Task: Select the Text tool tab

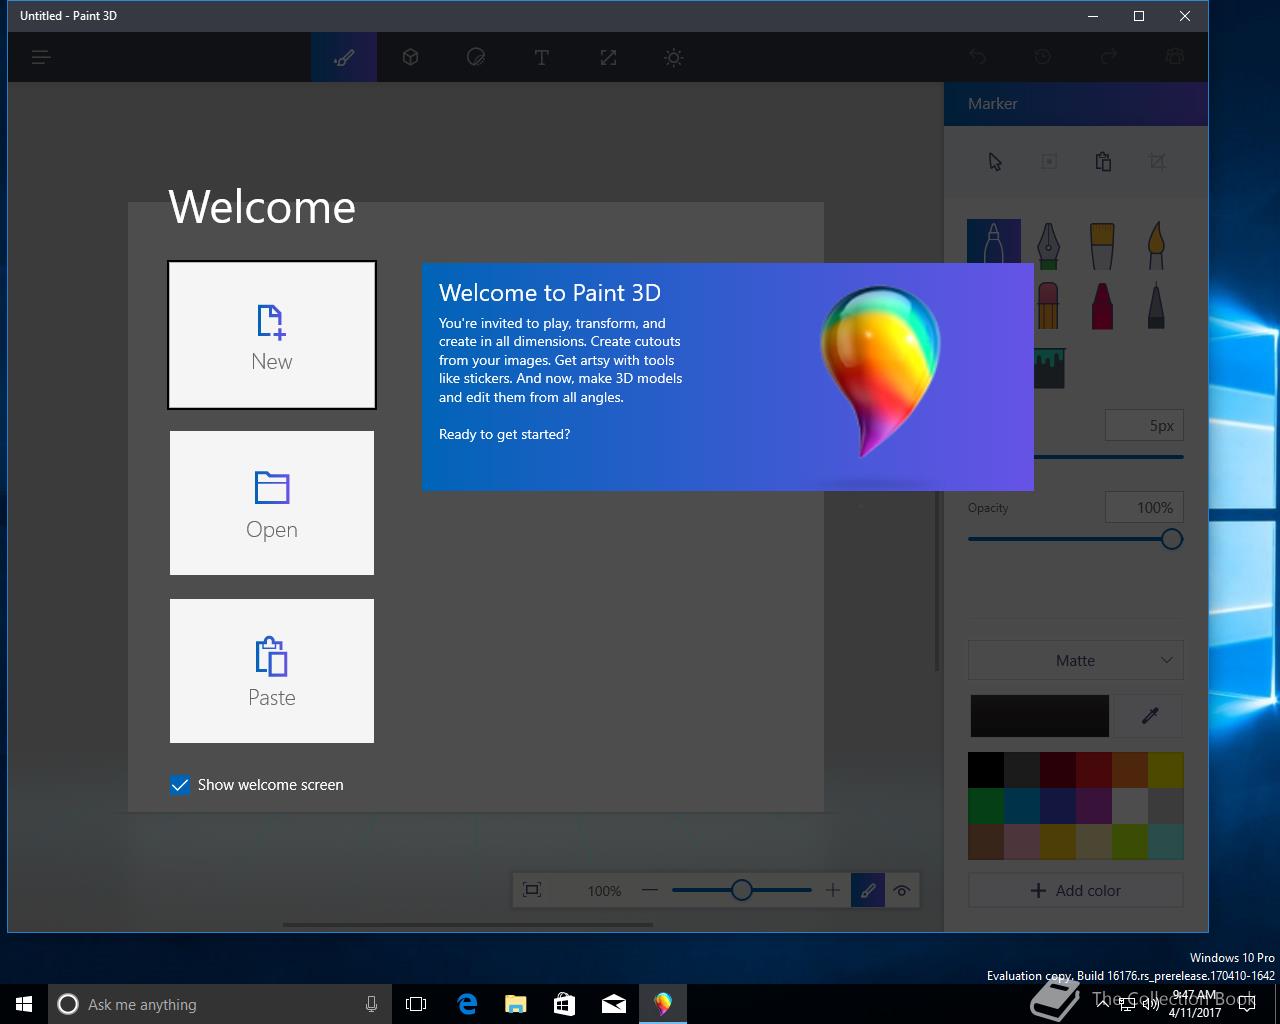Action: click(x=542, y=57)
